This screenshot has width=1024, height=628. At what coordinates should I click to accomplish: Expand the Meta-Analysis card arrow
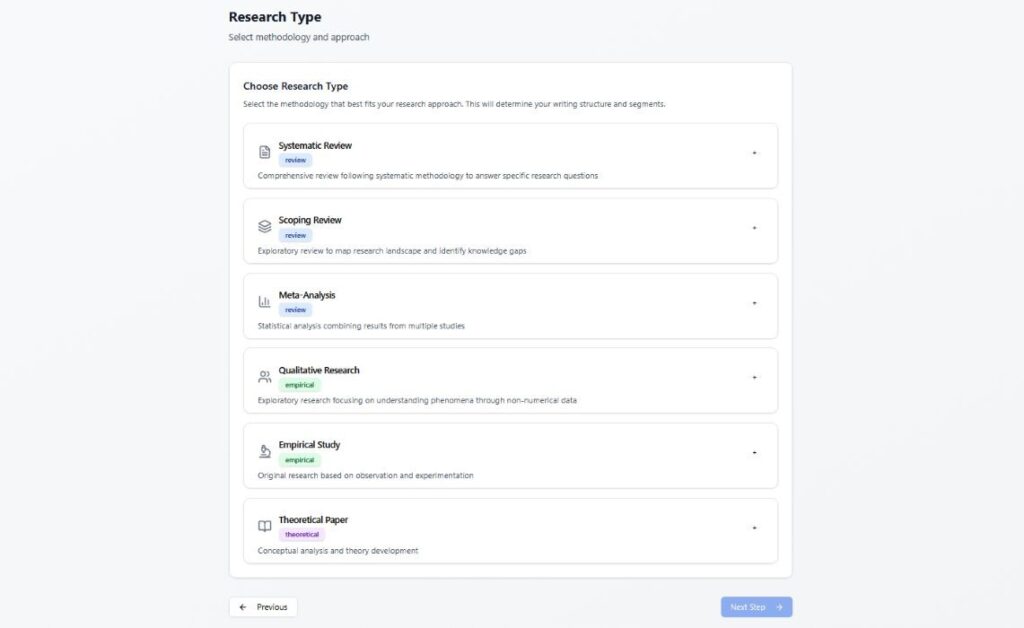[754, 303]
